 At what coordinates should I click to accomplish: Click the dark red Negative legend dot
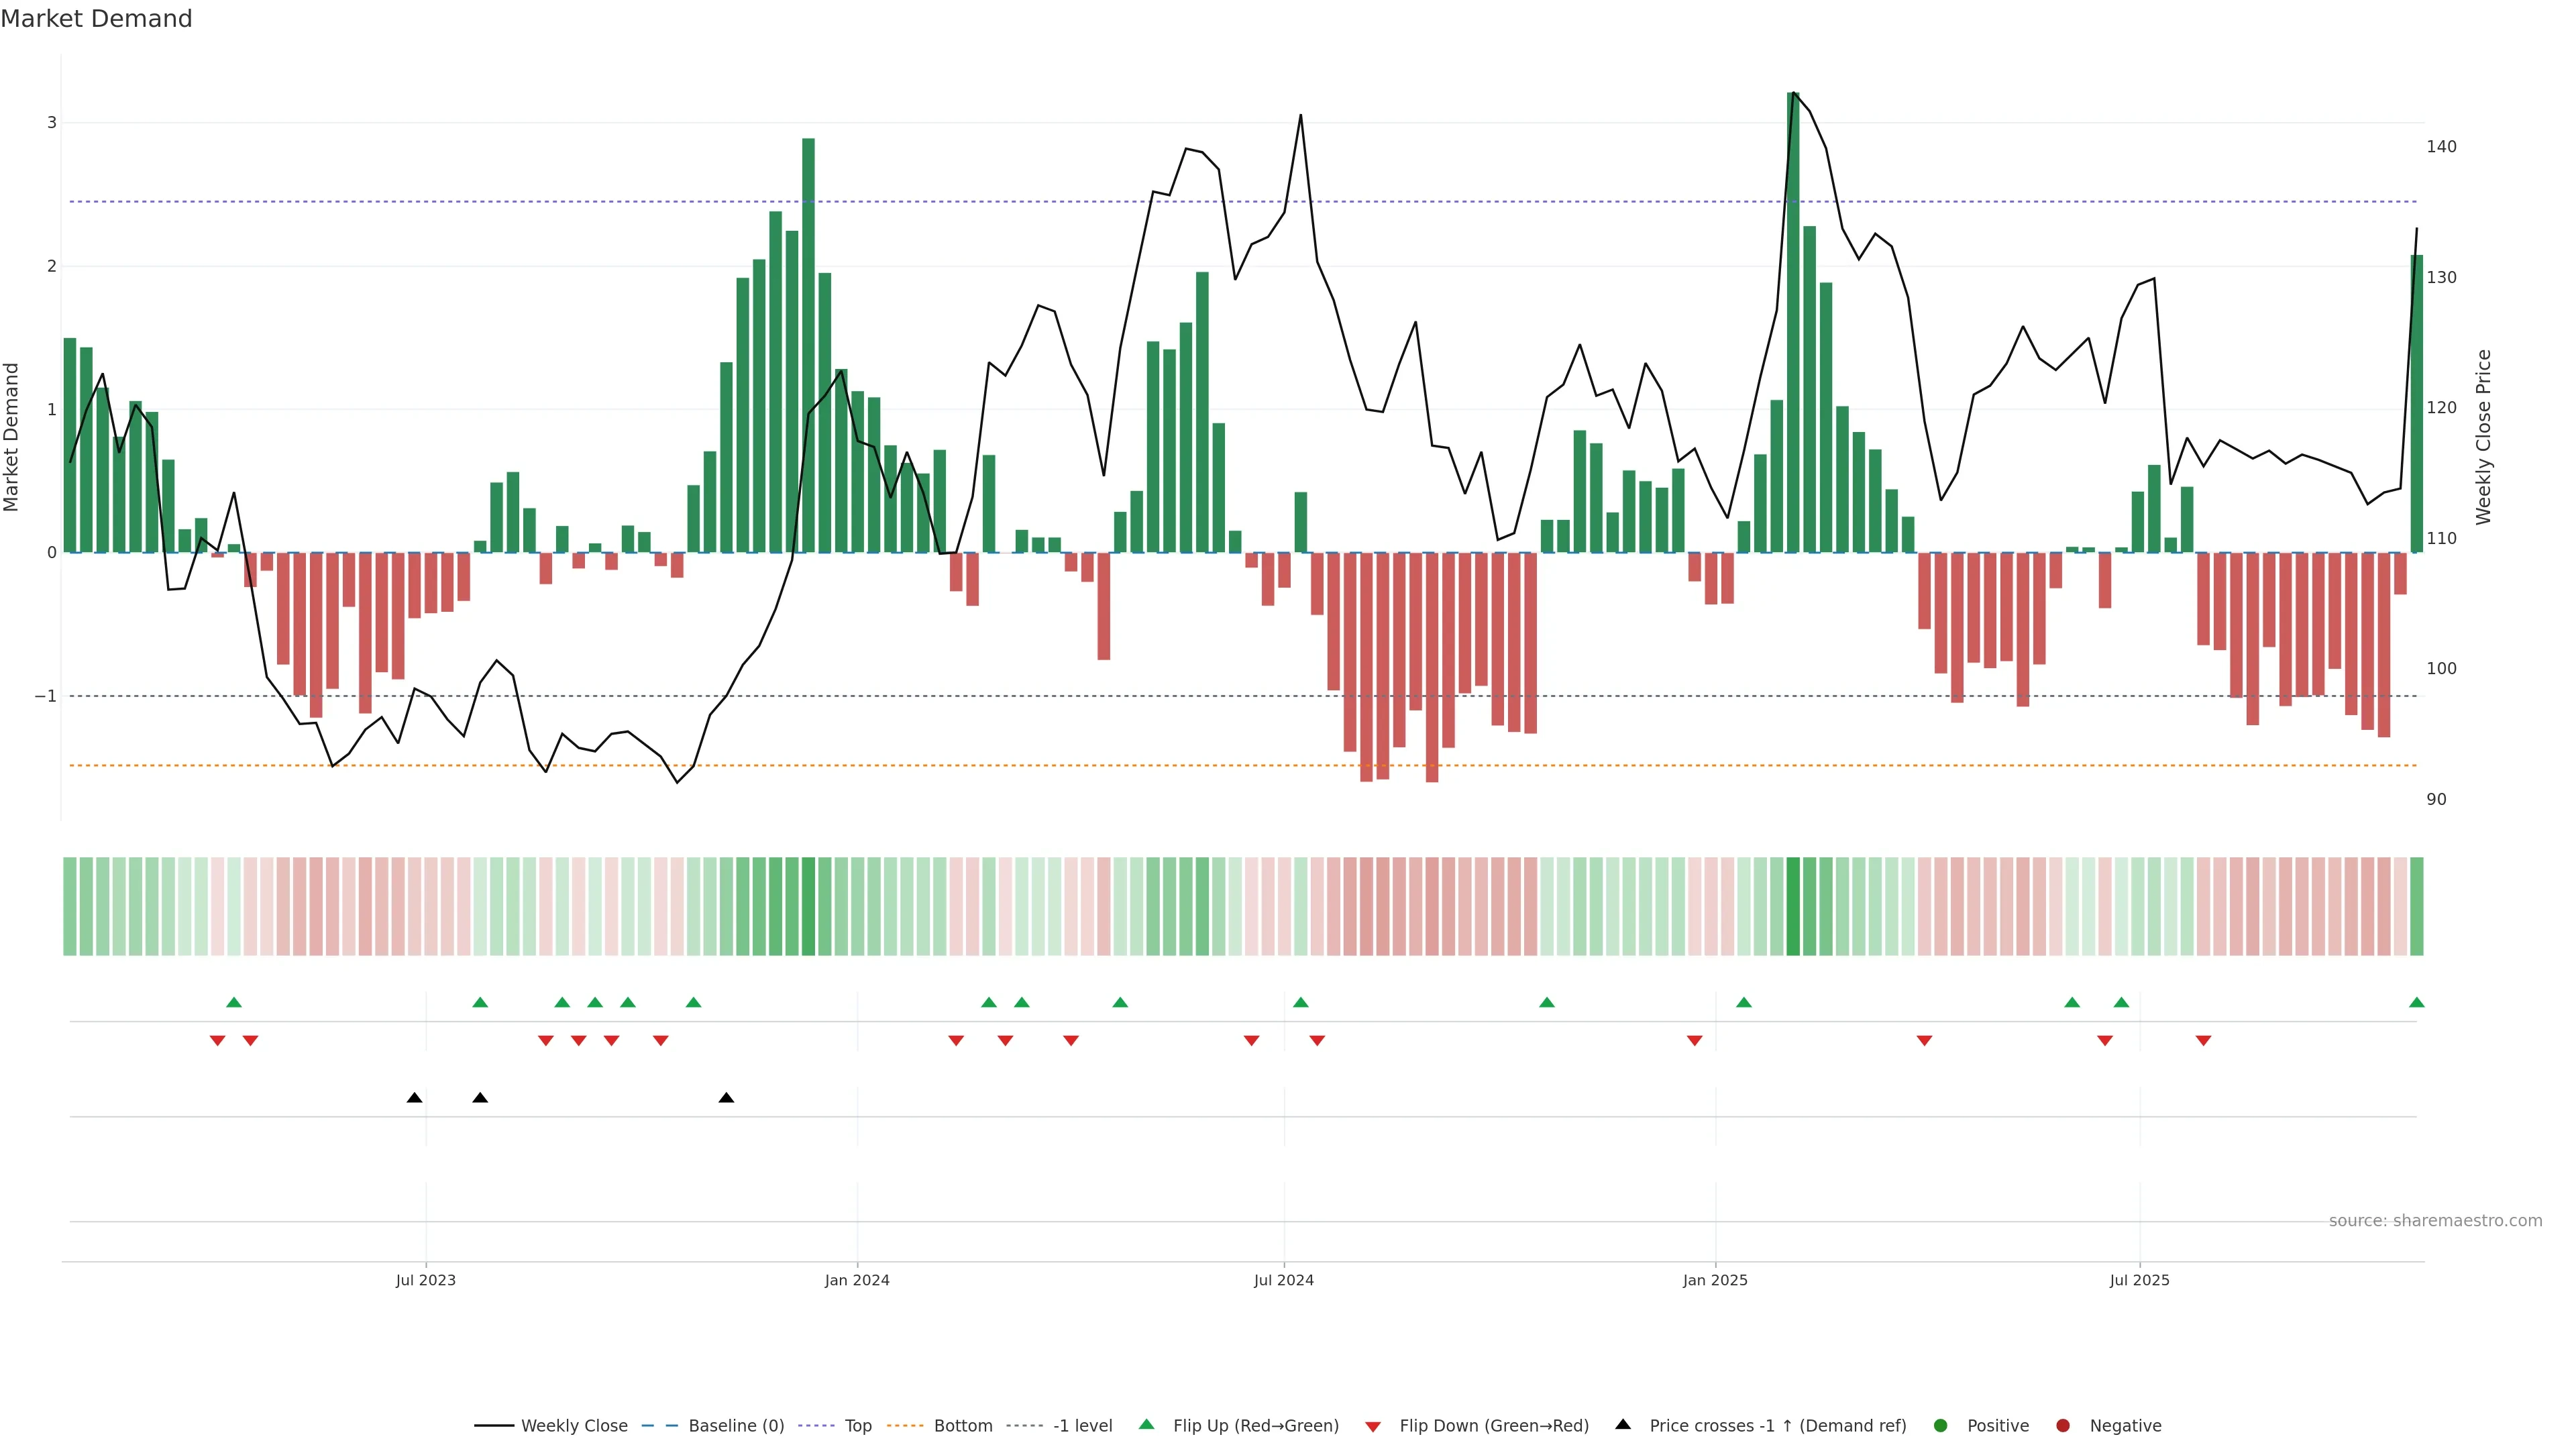coord(2063,1426)
